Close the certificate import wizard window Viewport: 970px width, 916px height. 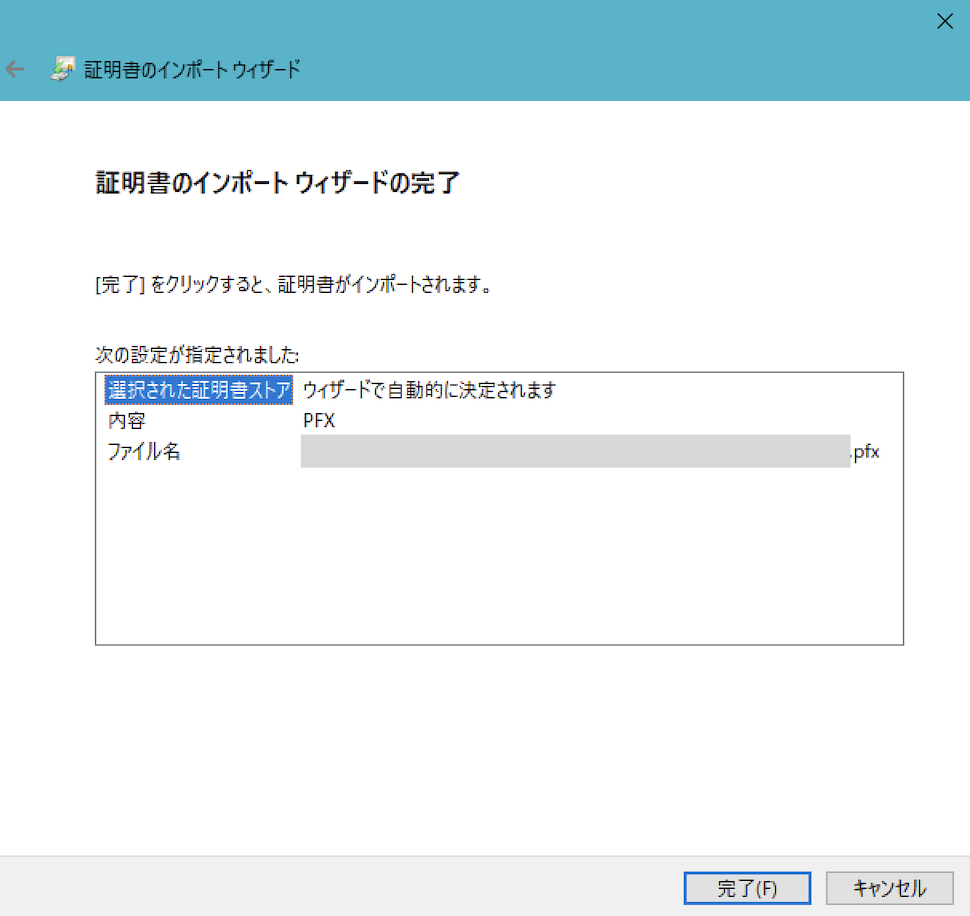944,22
